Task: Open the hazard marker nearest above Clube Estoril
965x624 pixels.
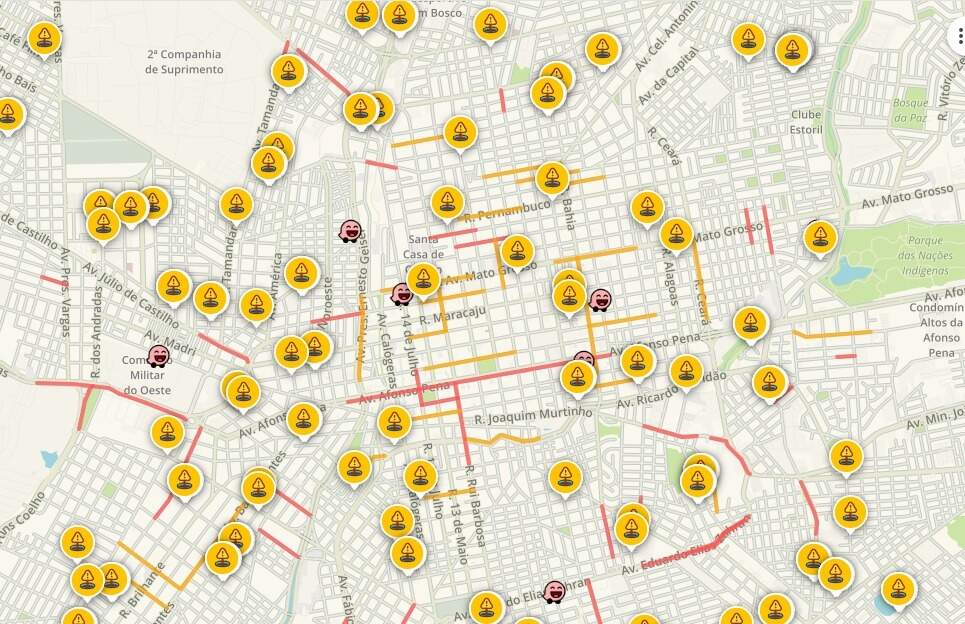Action: click(x=793, y=49)
